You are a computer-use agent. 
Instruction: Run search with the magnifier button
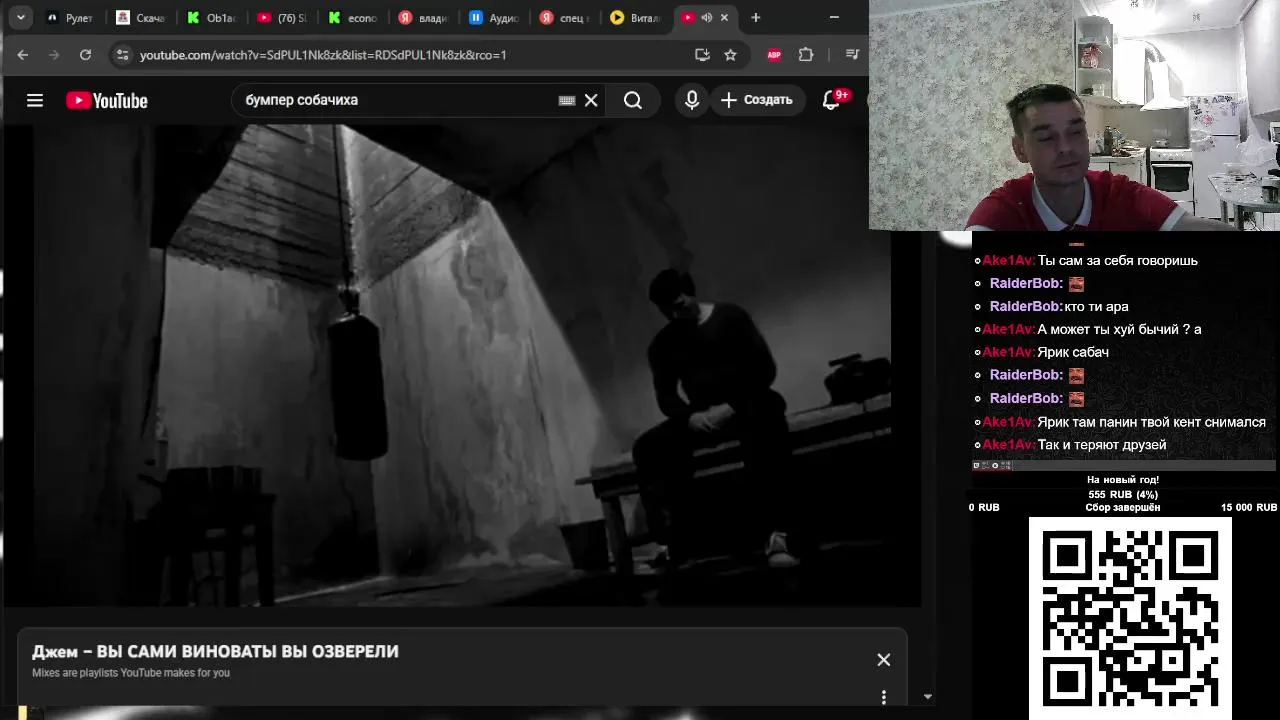pos(633,100)
